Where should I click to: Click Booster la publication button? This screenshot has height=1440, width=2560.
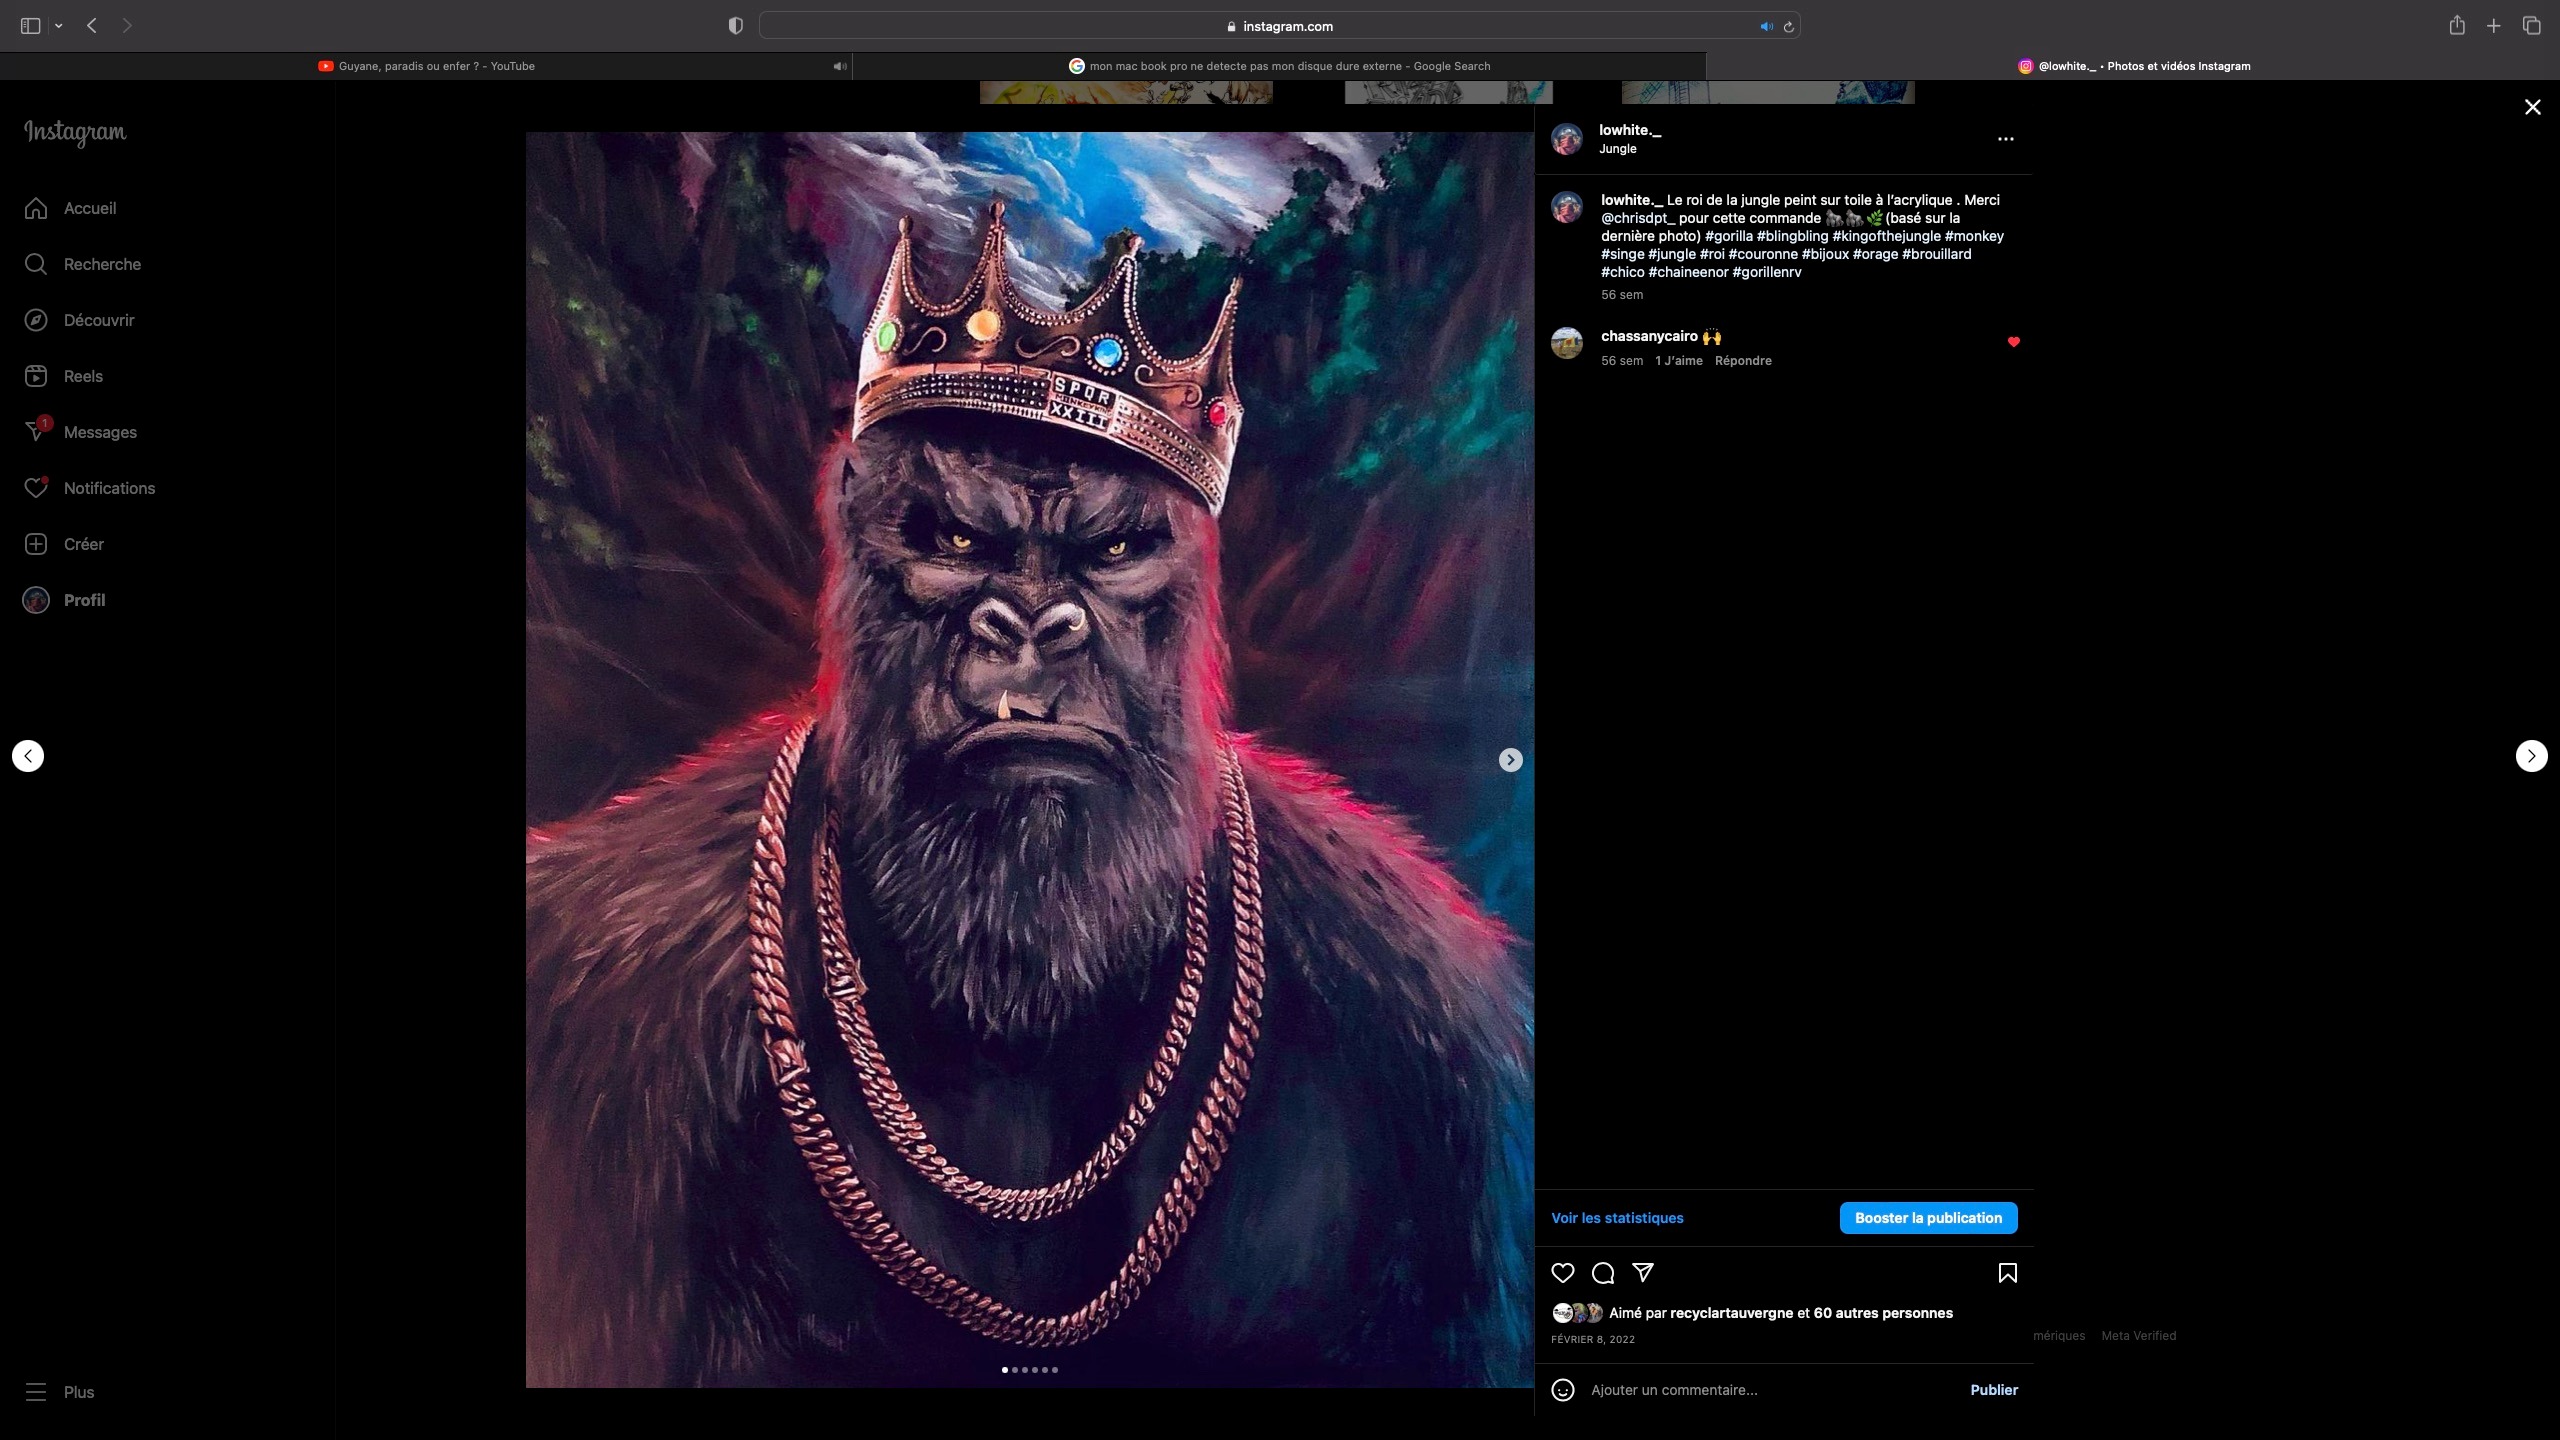click(1928, 1218)
